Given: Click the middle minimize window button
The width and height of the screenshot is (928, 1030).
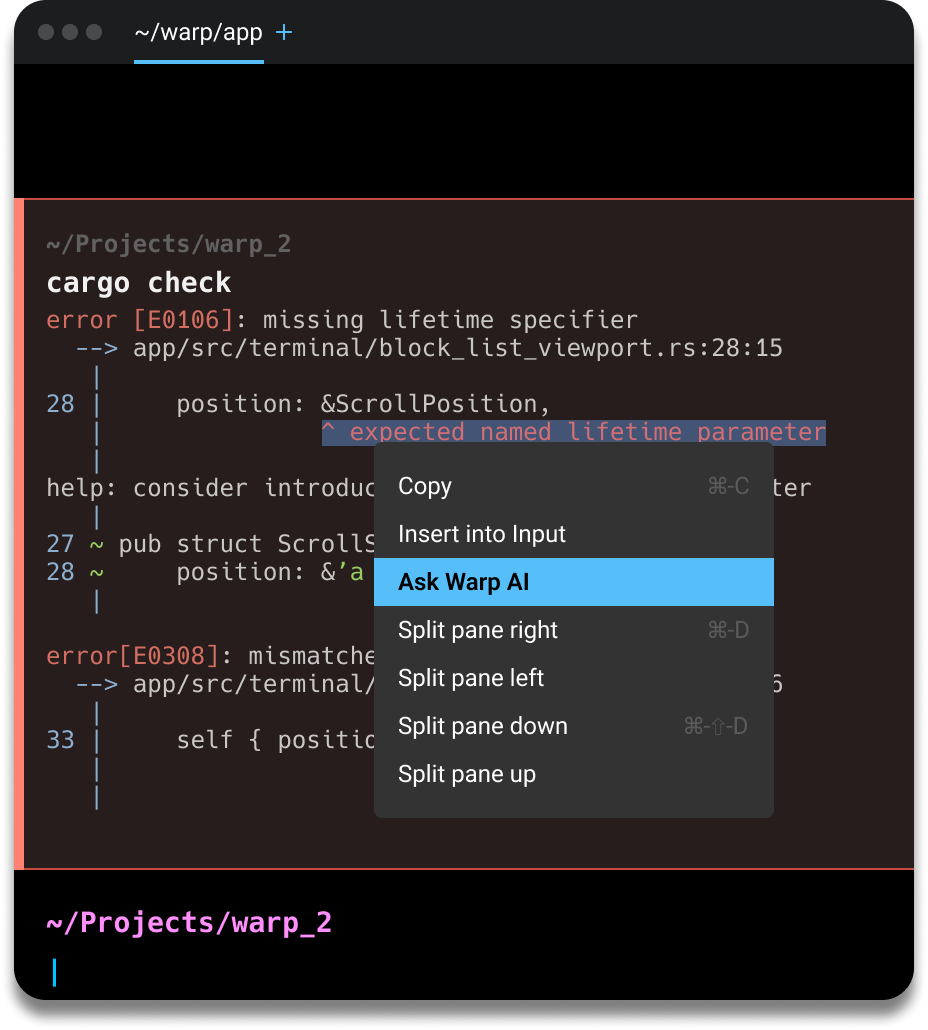Looking at the screenshot, I should click(70, 32).
